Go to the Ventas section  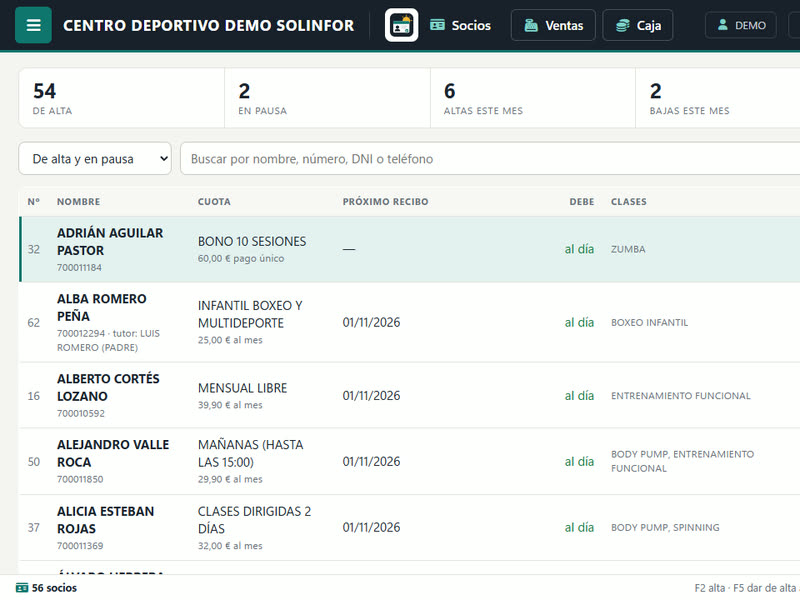click(x=553, y=25)
